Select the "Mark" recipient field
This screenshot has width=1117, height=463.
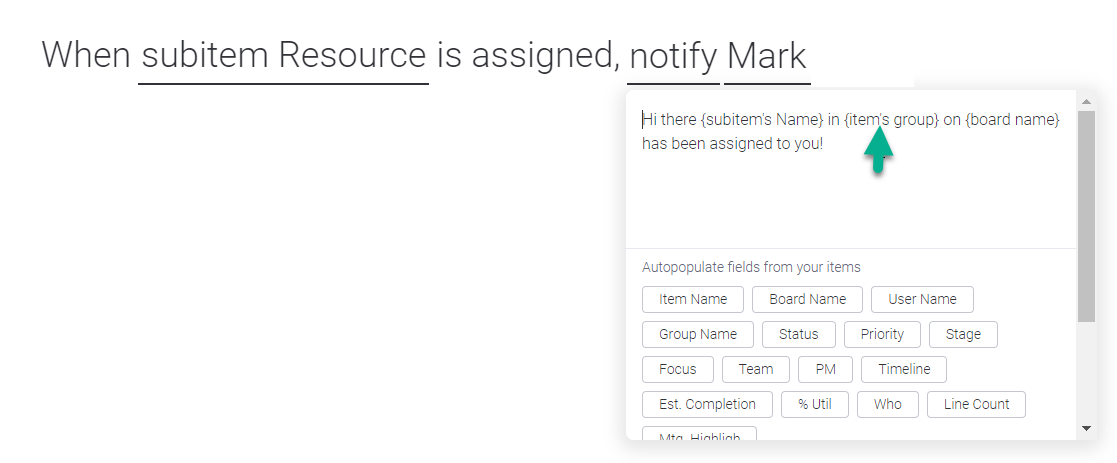(x=767, y=55)
